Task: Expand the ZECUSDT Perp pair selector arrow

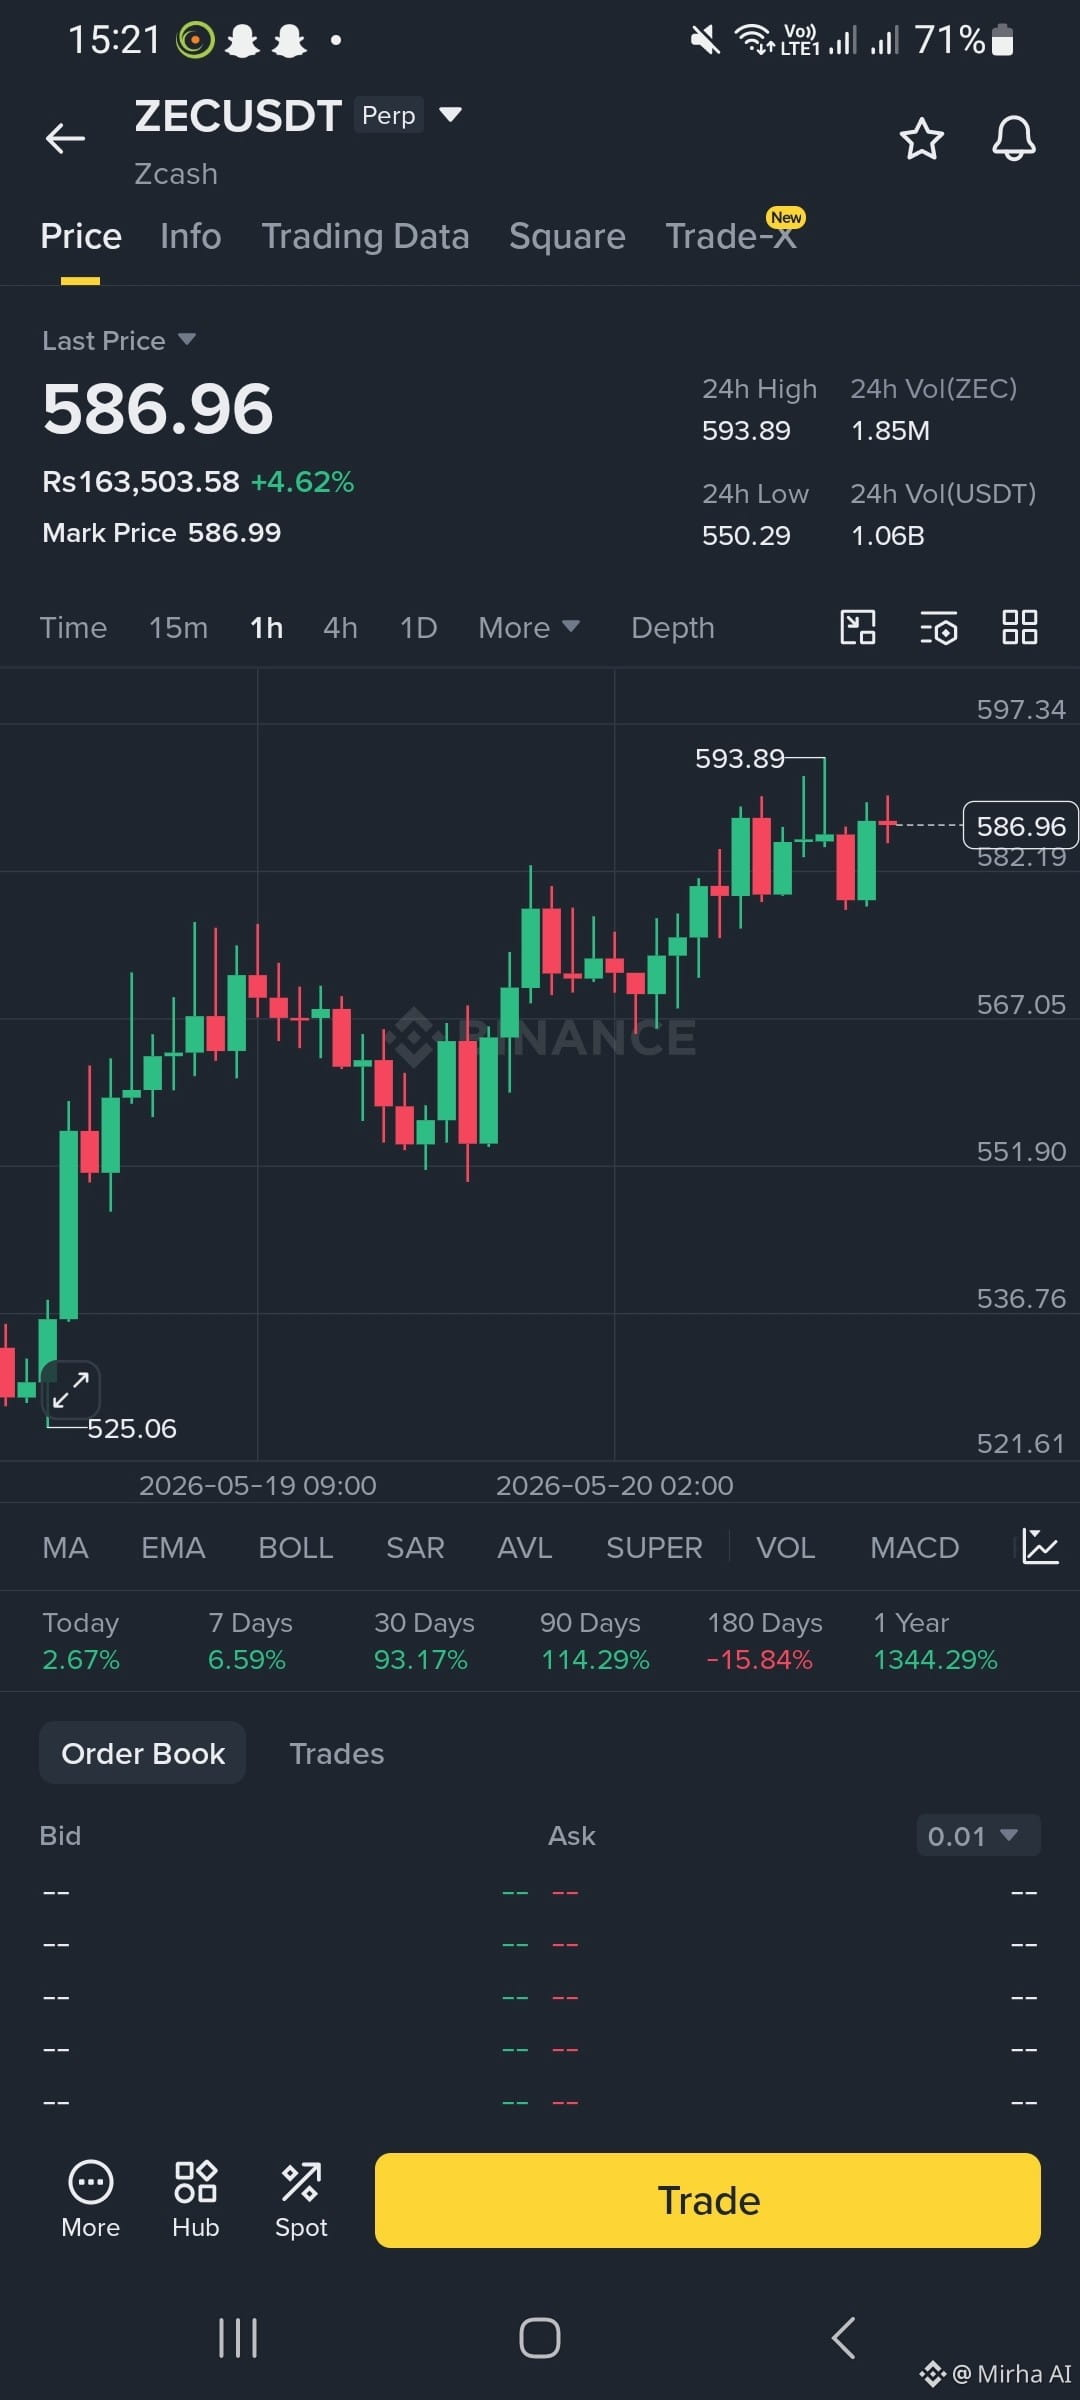Action: (x=451, y=115)
